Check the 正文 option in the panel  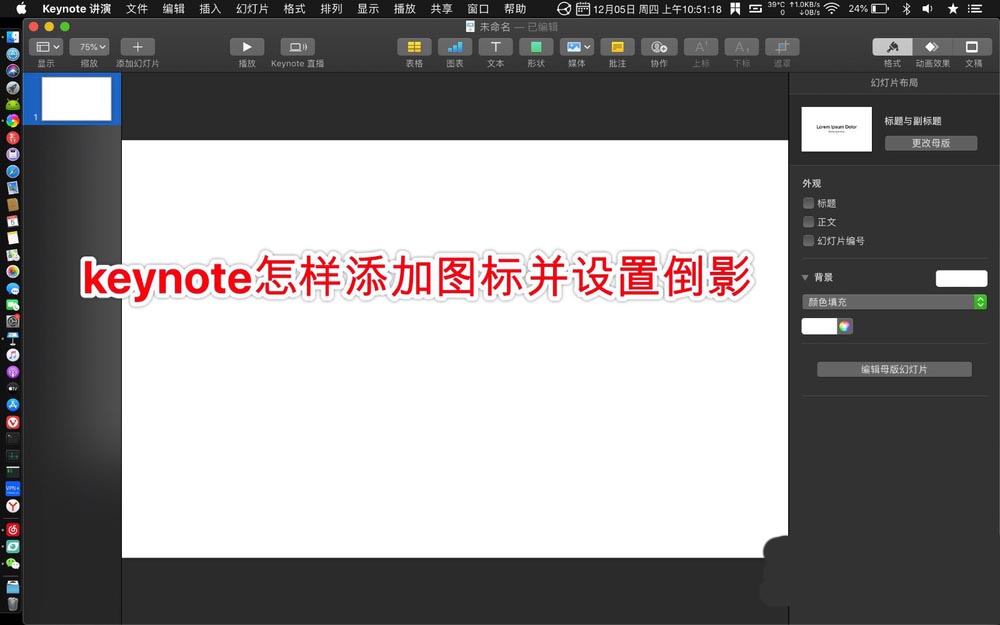808,221
